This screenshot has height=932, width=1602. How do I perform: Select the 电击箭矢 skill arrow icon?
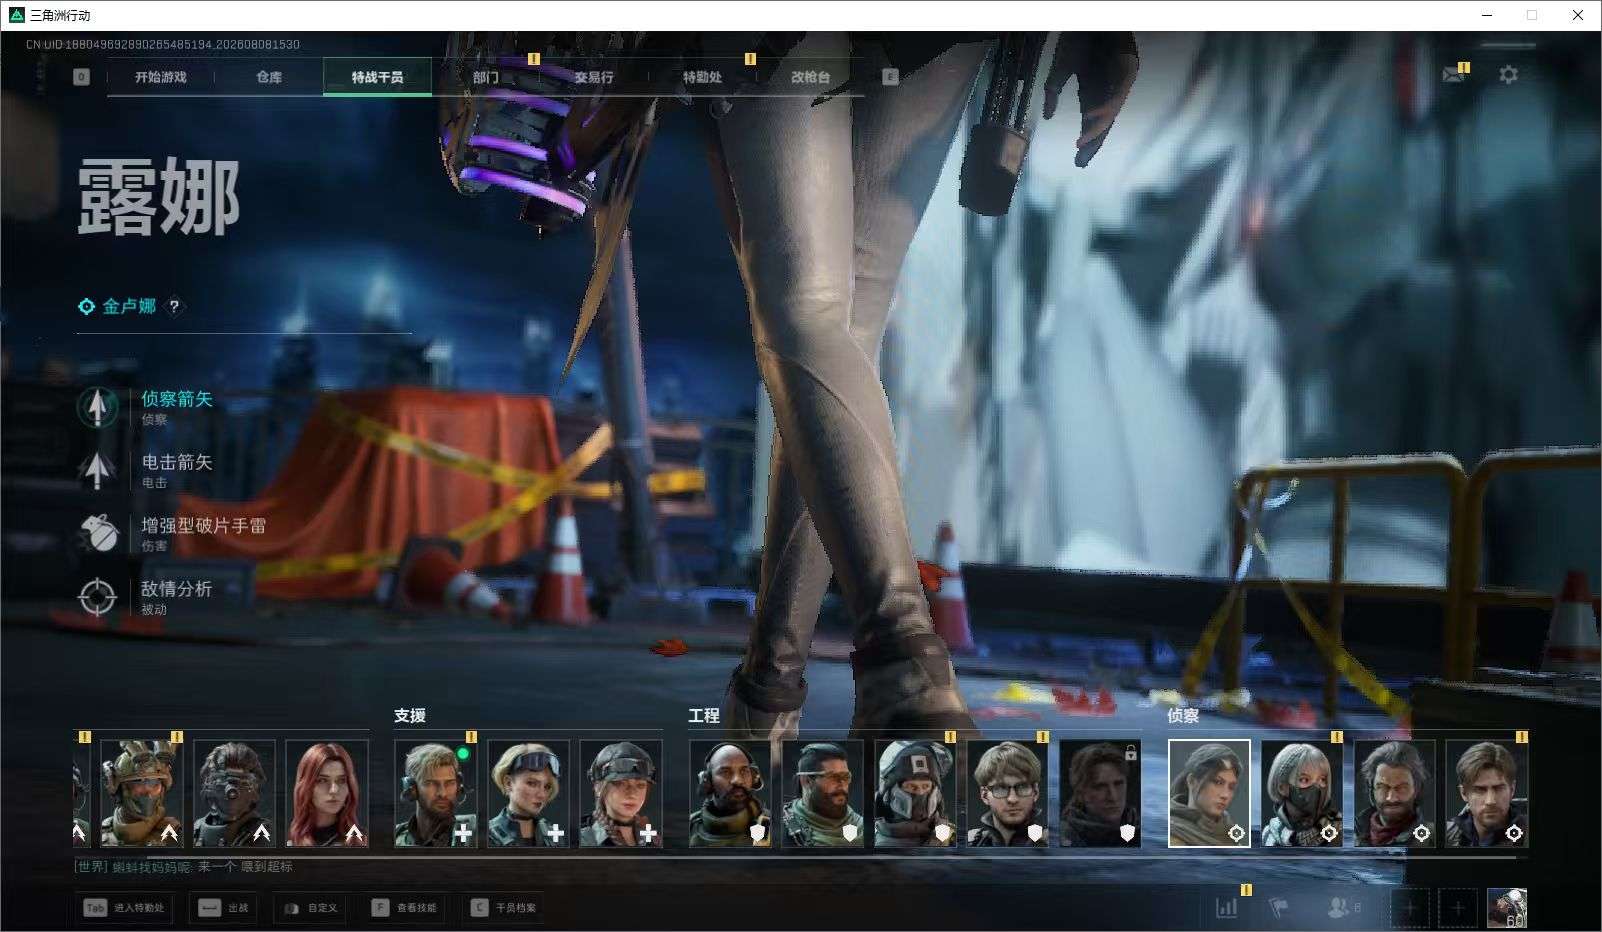click(97, 470)
